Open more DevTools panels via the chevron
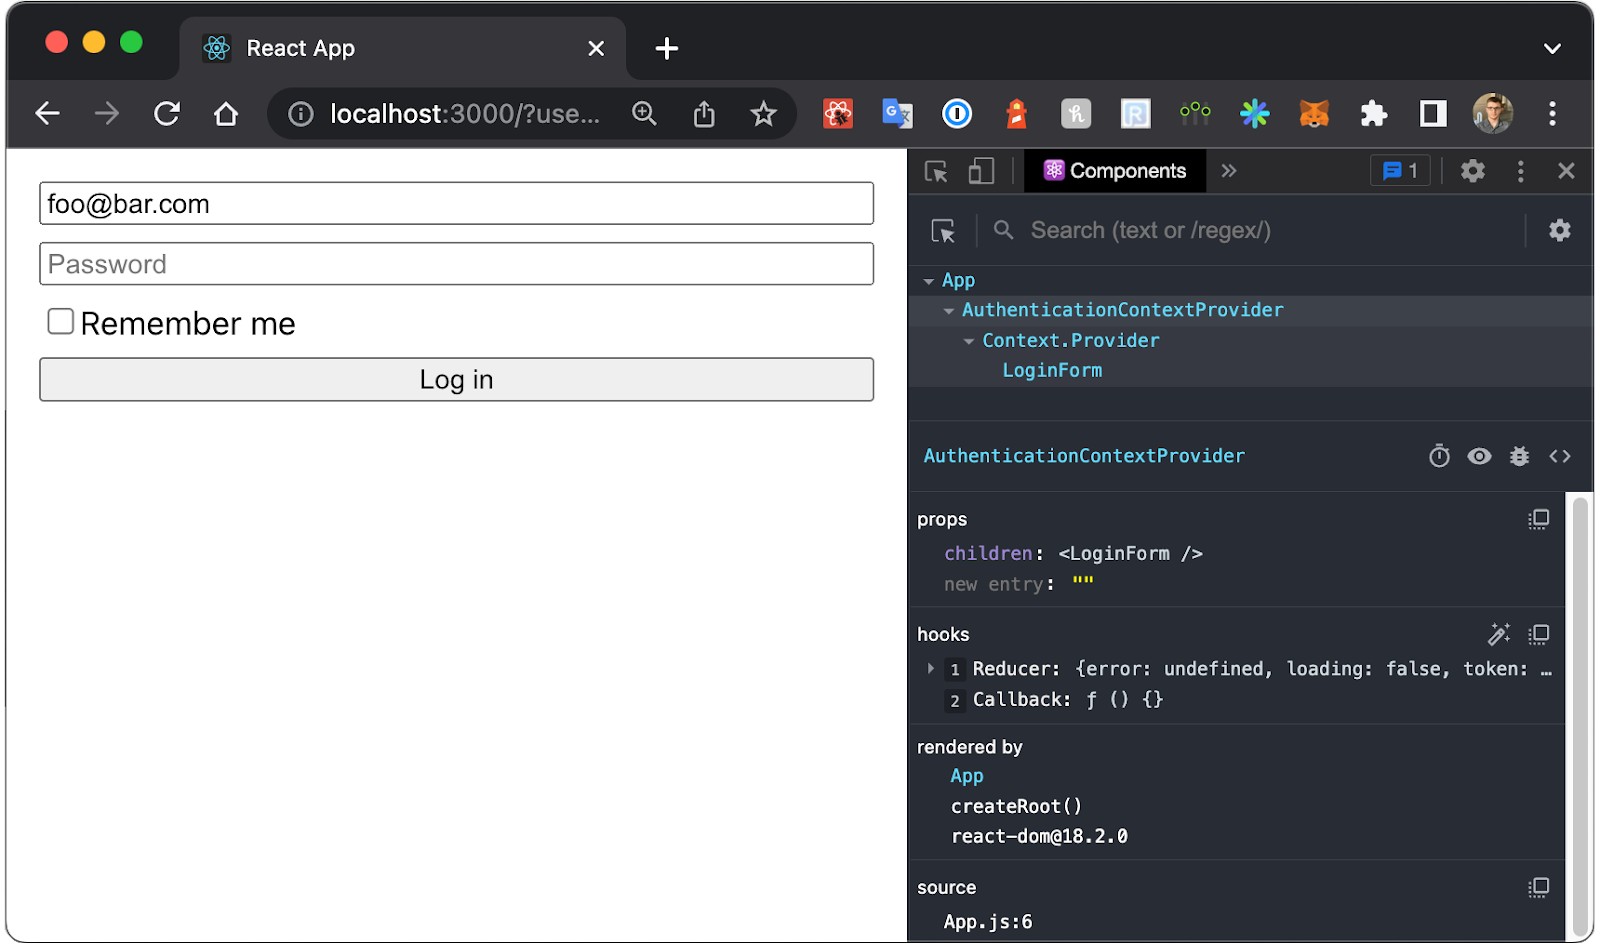 click(1229, 171)
